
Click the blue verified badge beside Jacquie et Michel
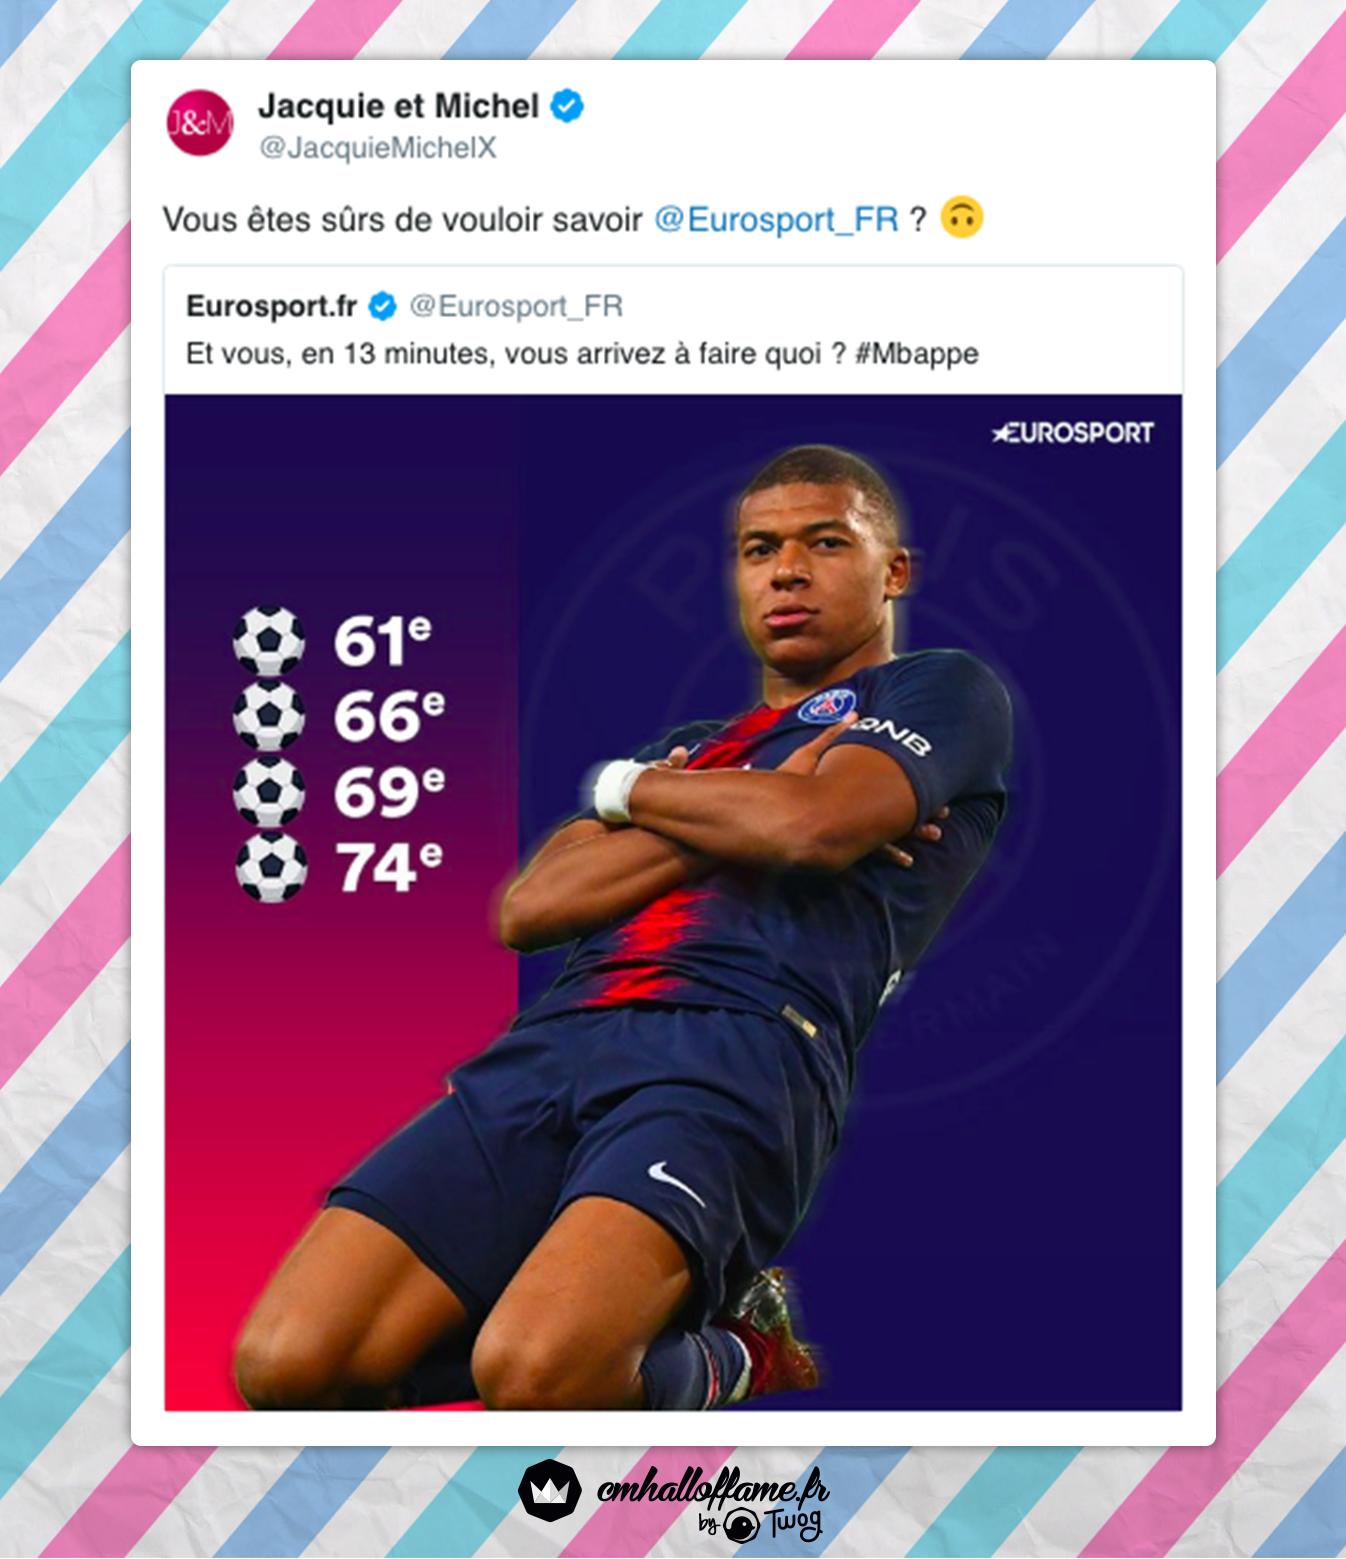[x=567, y=106]
